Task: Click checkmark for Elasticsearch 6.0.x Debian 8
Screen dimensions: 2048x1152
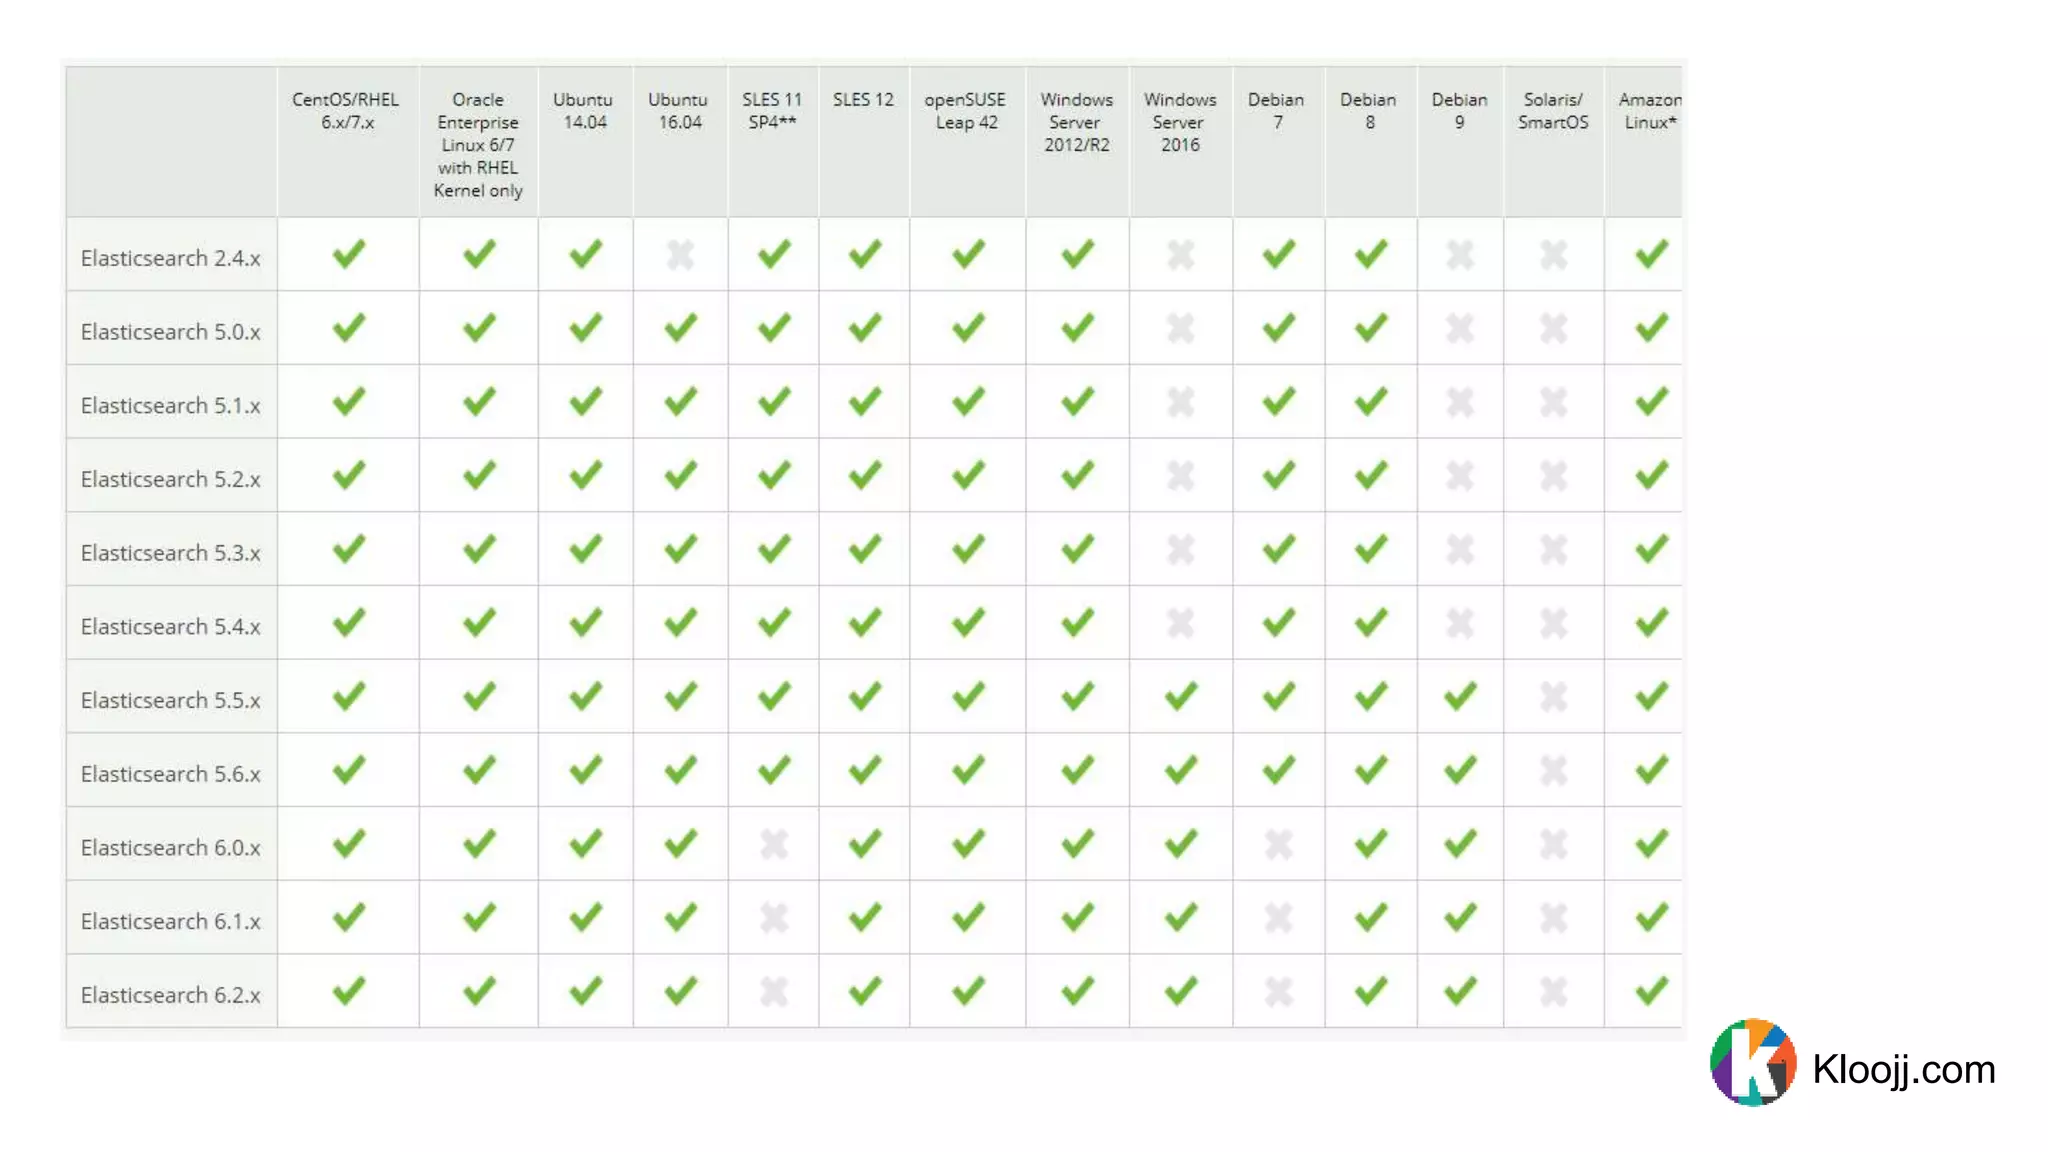Action: pyautogui.click(x=1370, y=845)
